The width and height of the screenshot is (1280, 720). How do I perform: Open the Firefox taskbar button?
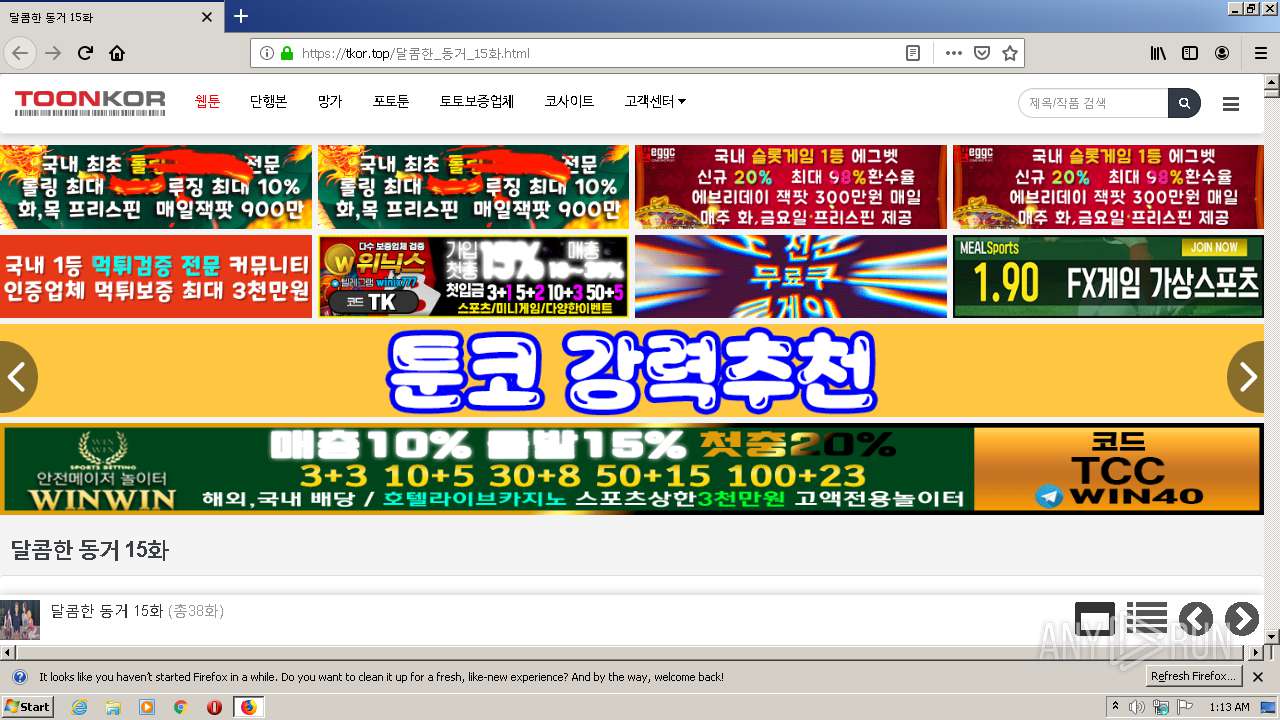(x=248, y=707)
